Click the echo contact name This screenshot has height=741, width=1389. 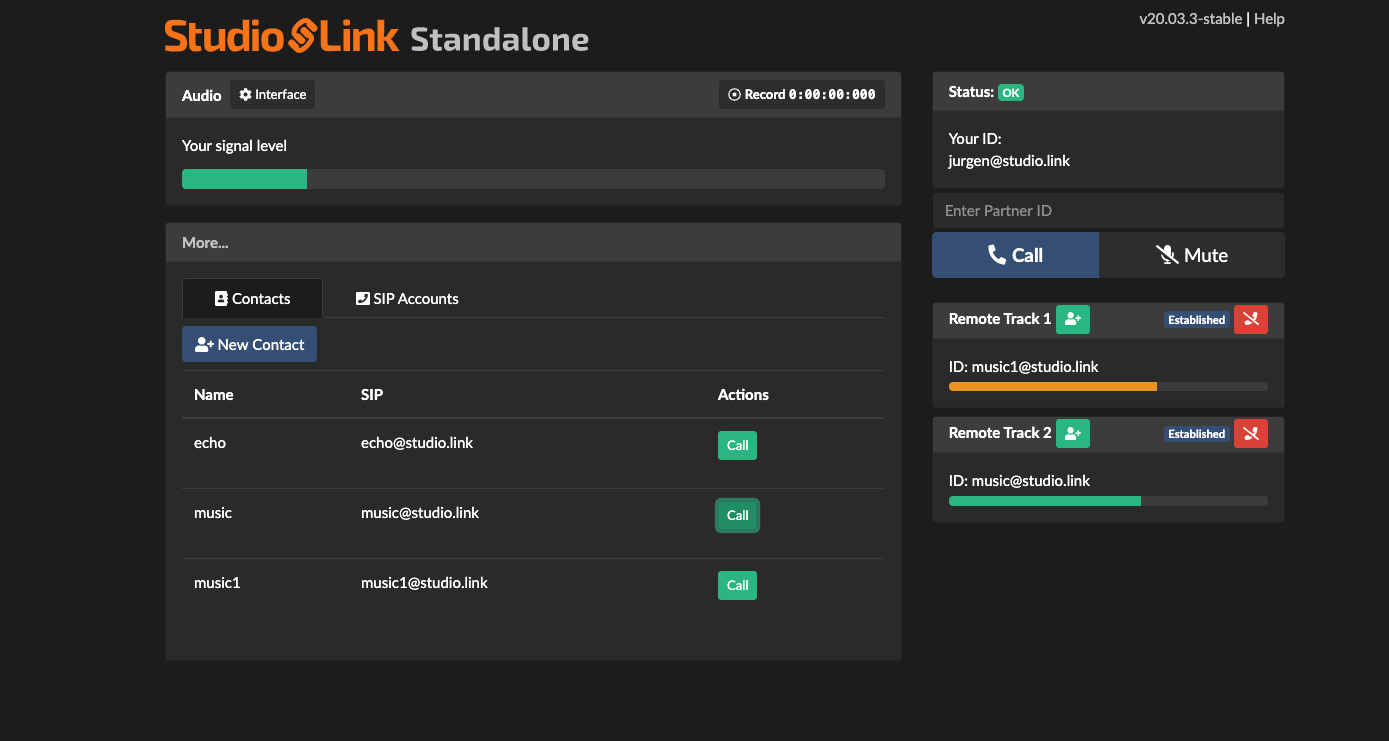click(210, 443)
